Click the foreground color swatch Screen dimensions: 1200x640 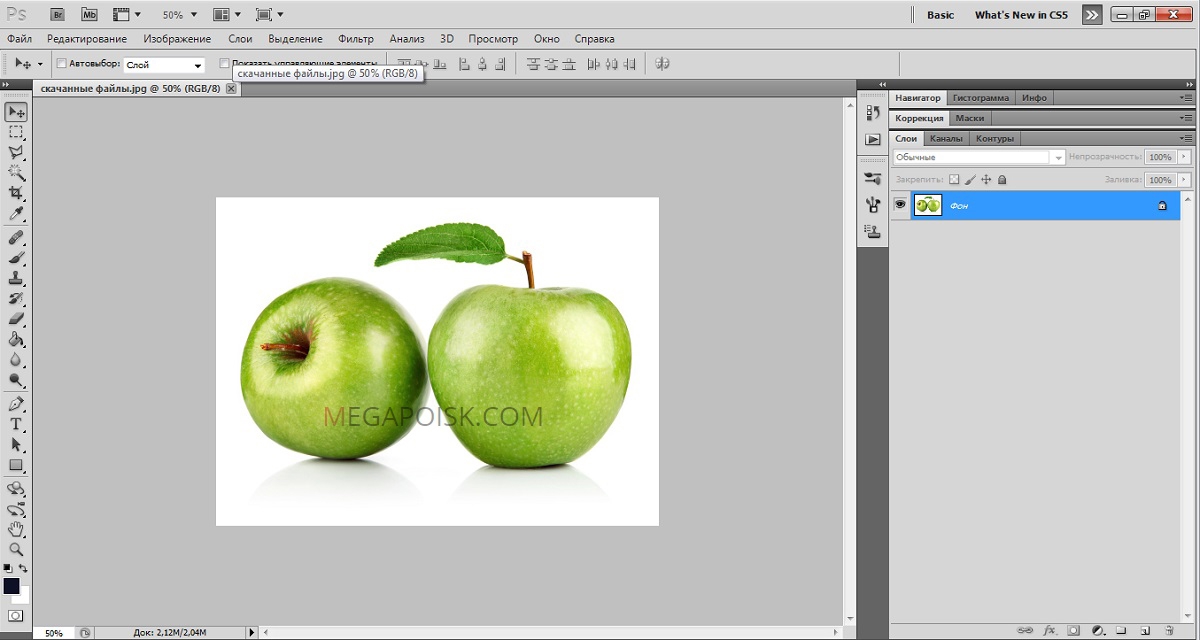[11, 586]
